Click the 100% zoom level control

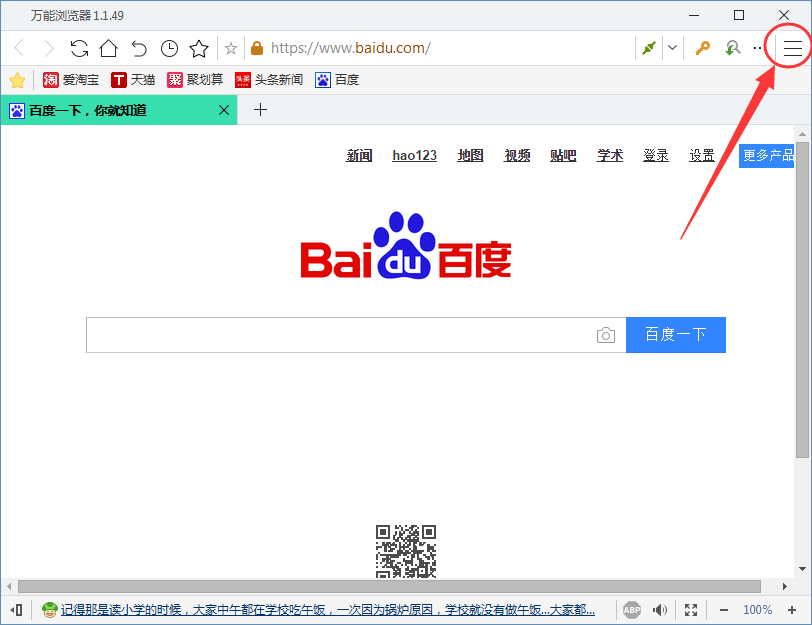point(757,609)
